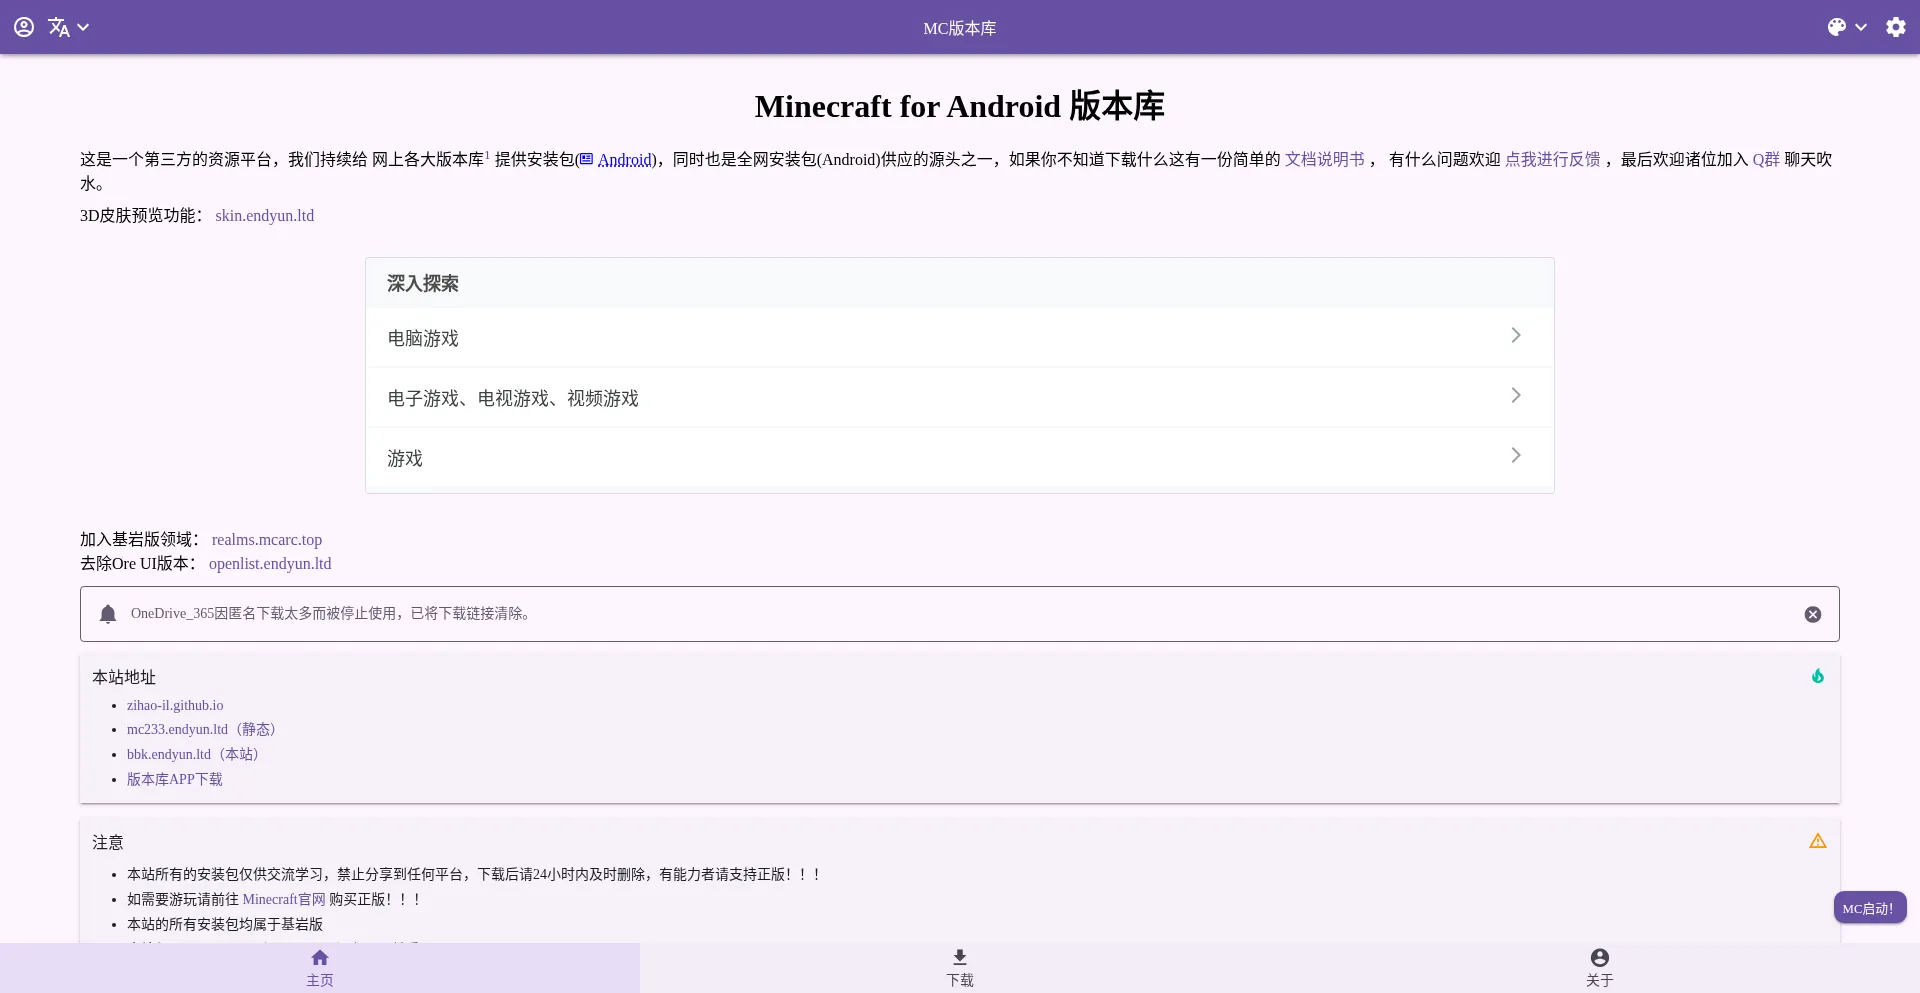
Task: Expand the 电子游戏、电视游戏、视频游戏 row
Action: pos(960,398)
